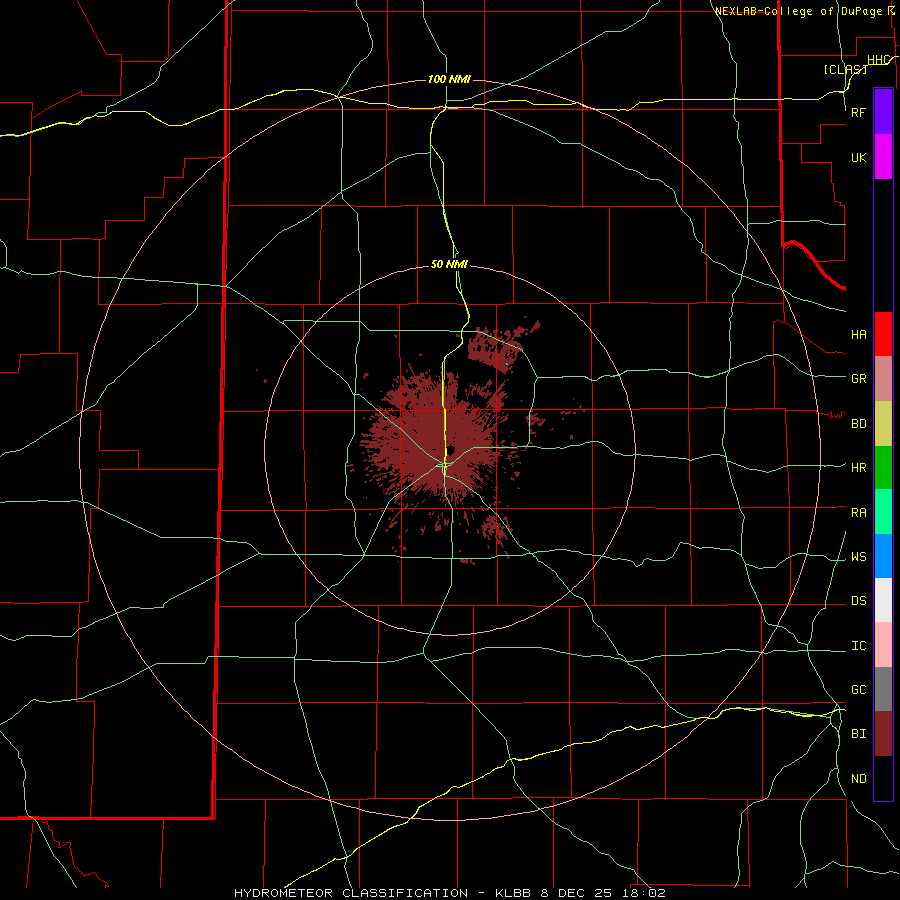Click the 50 NMI range ring label
The width and height of the screenshot is (900, 900).
tap(449, 264)
